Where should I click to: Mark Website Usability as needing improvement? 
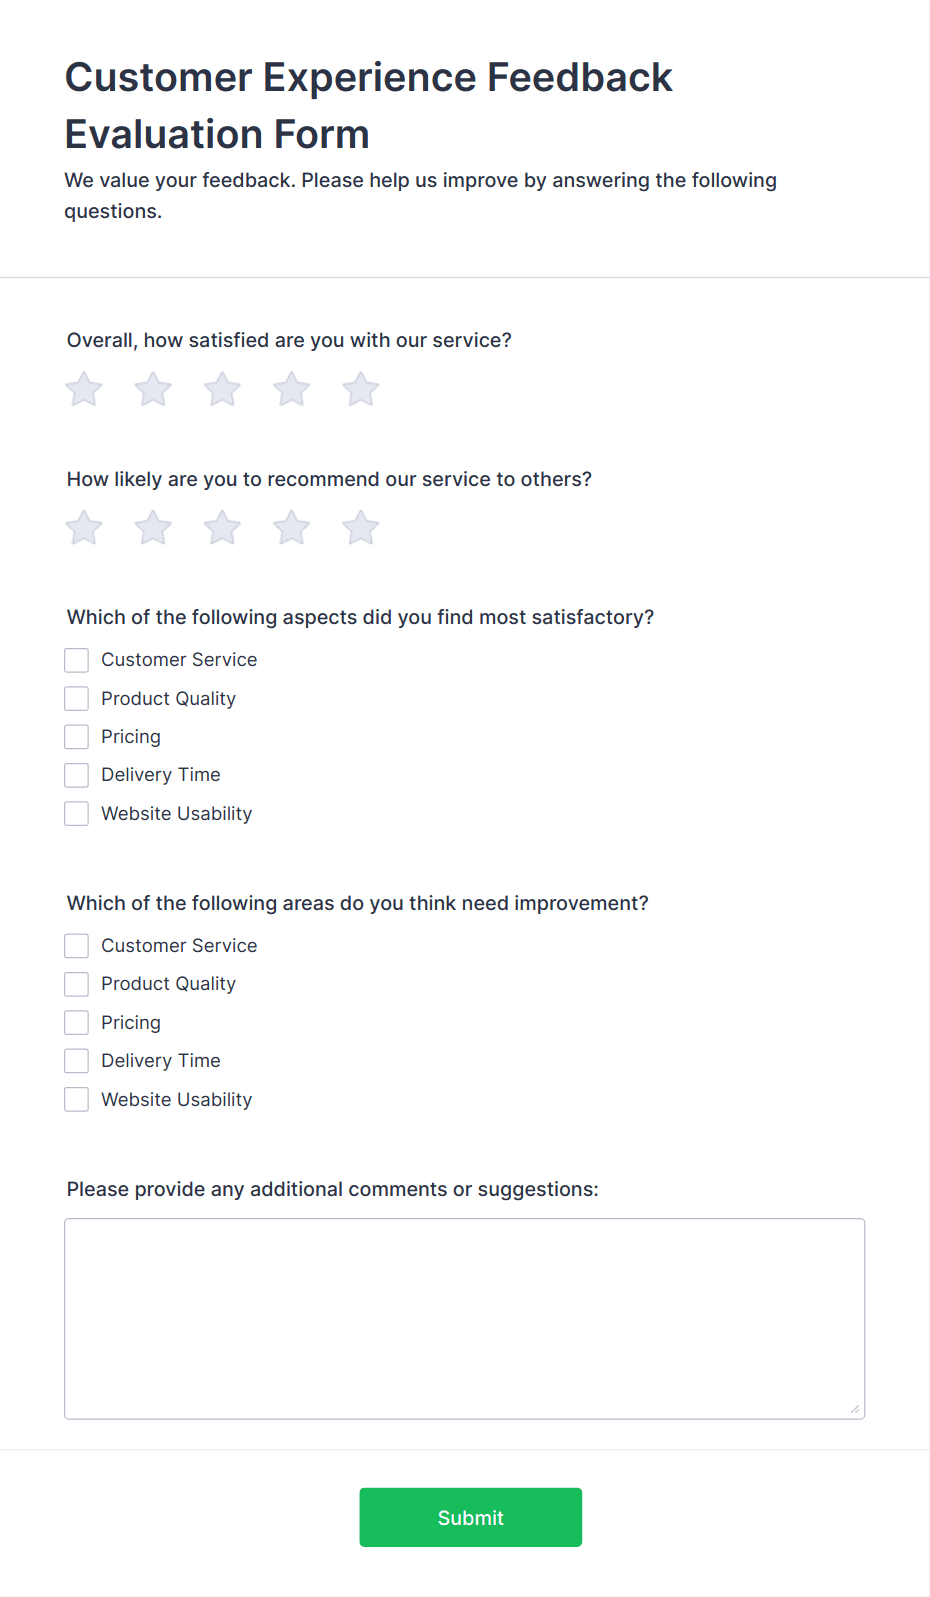[77, 1100]
